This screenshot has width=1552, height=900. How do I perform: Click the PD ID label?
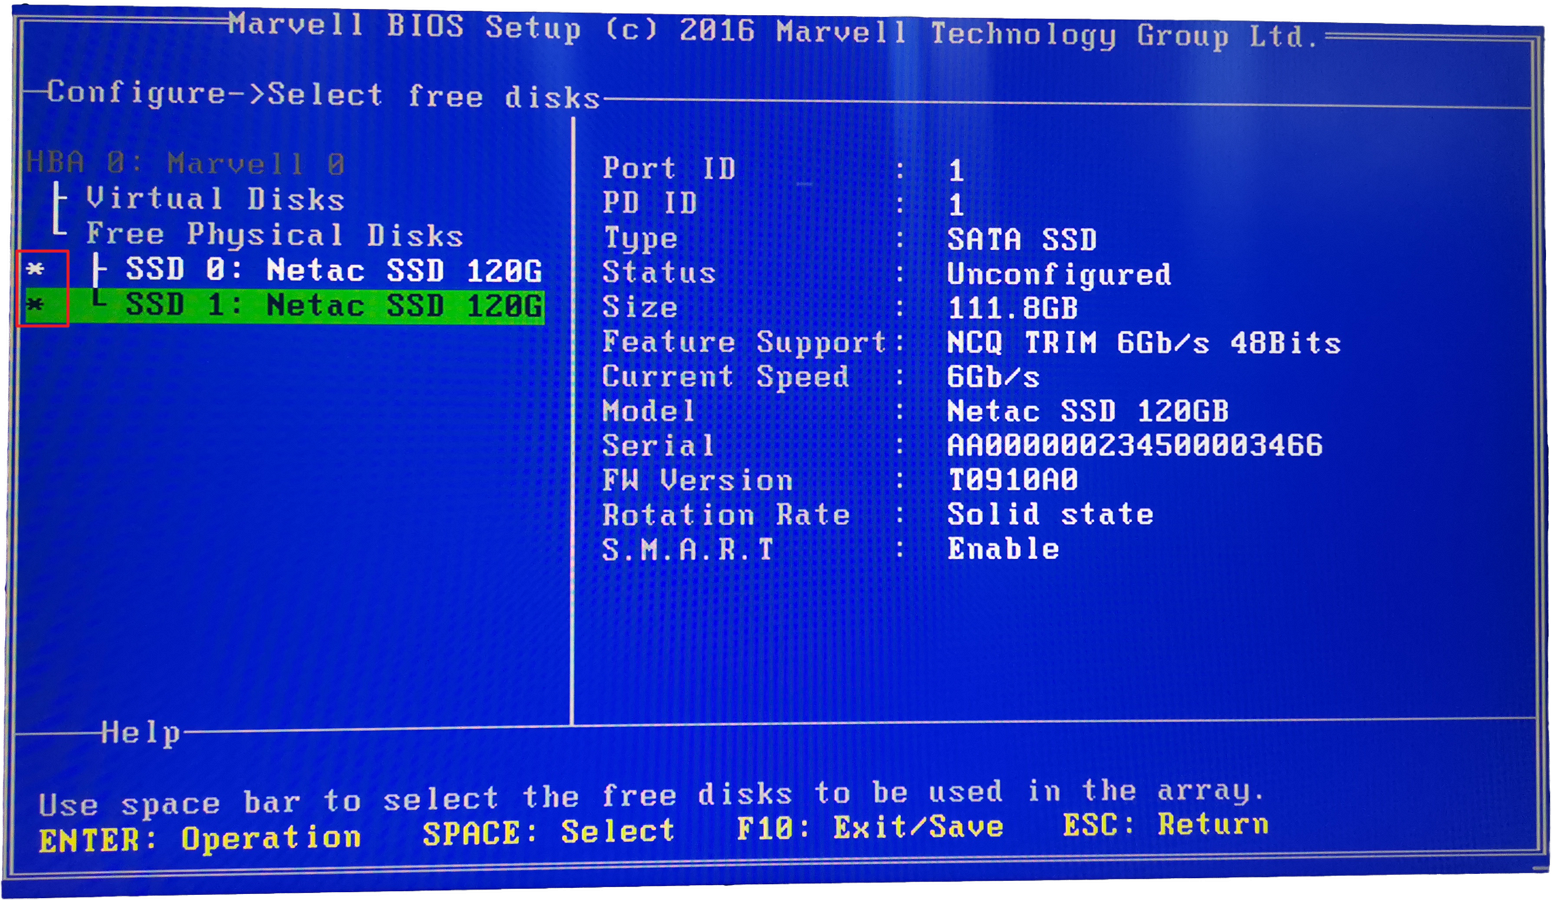[x=650, y=203]
